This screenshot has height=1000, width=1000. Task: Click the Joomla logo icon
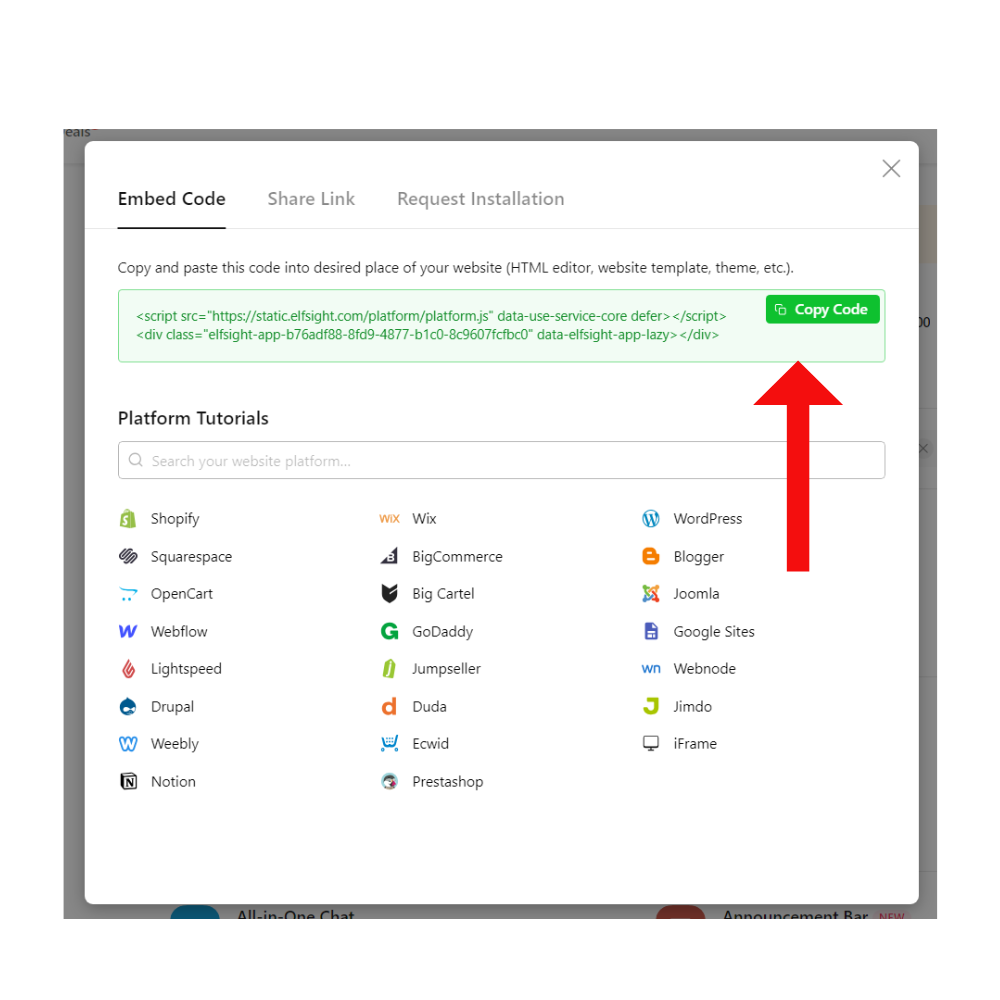click(x=651, y=594)
